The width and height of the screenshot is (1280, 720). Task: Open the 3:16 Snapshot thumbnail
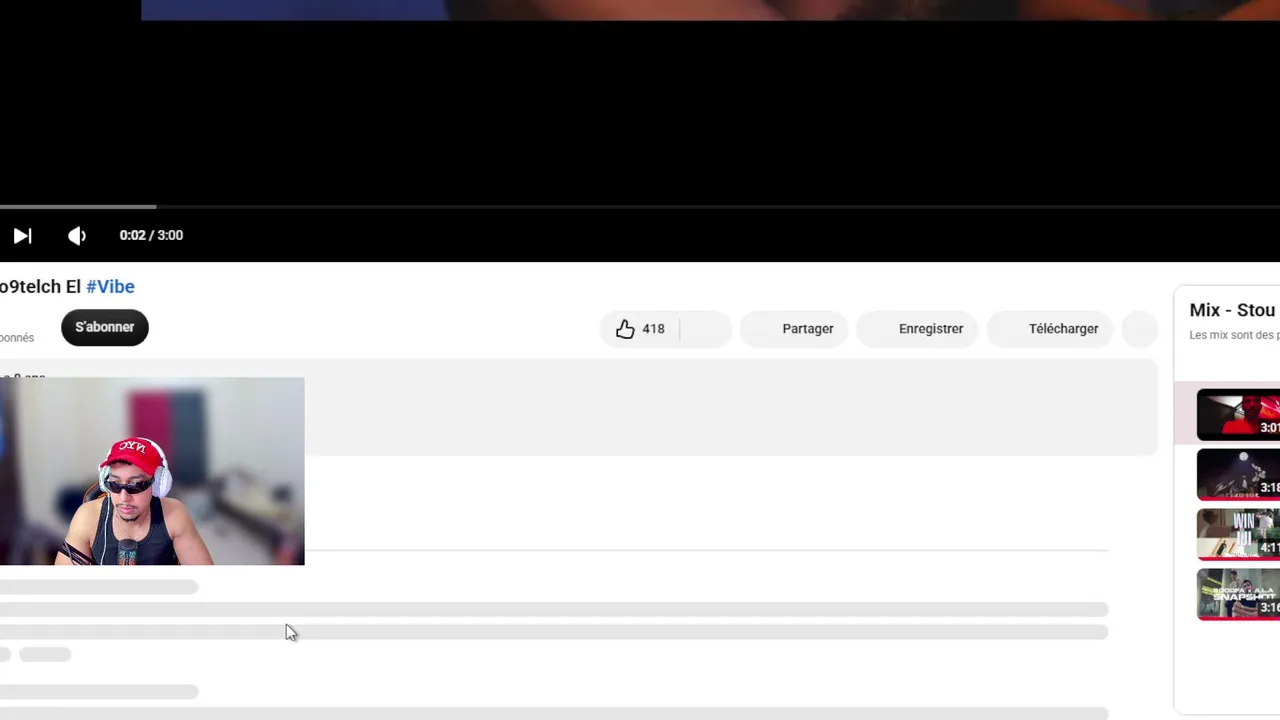1238,595
